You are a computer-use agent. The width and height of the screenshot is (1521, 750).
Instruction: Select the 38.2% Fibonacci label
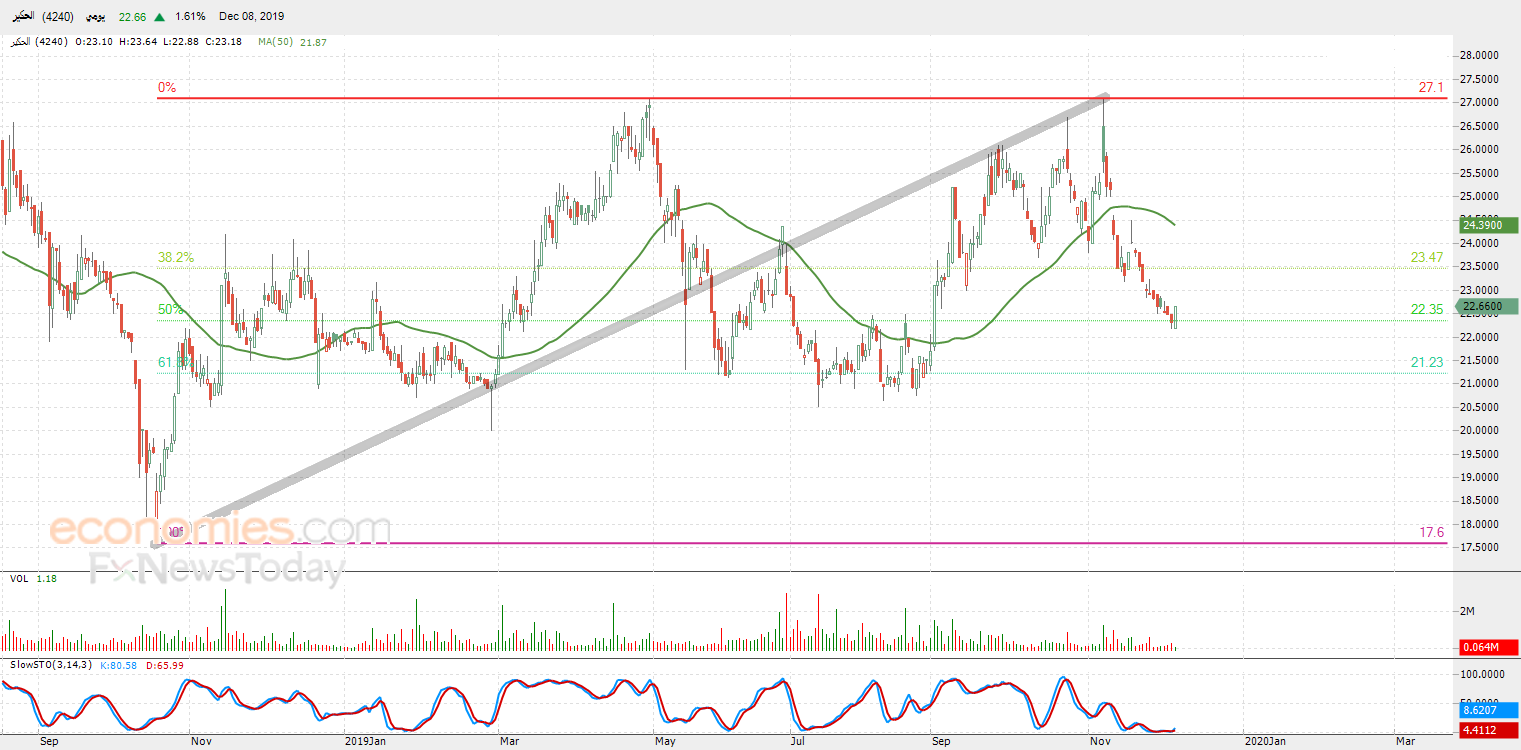176,257
